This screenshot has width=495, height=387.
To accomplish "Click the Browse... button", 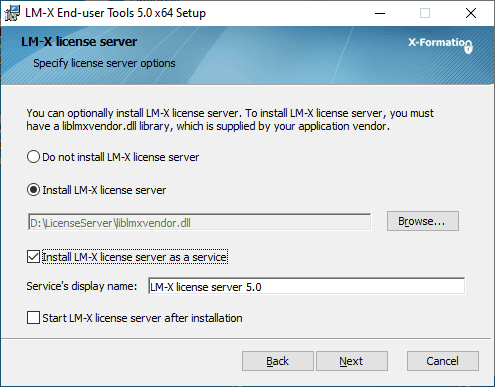I will (x=423, y=221).
